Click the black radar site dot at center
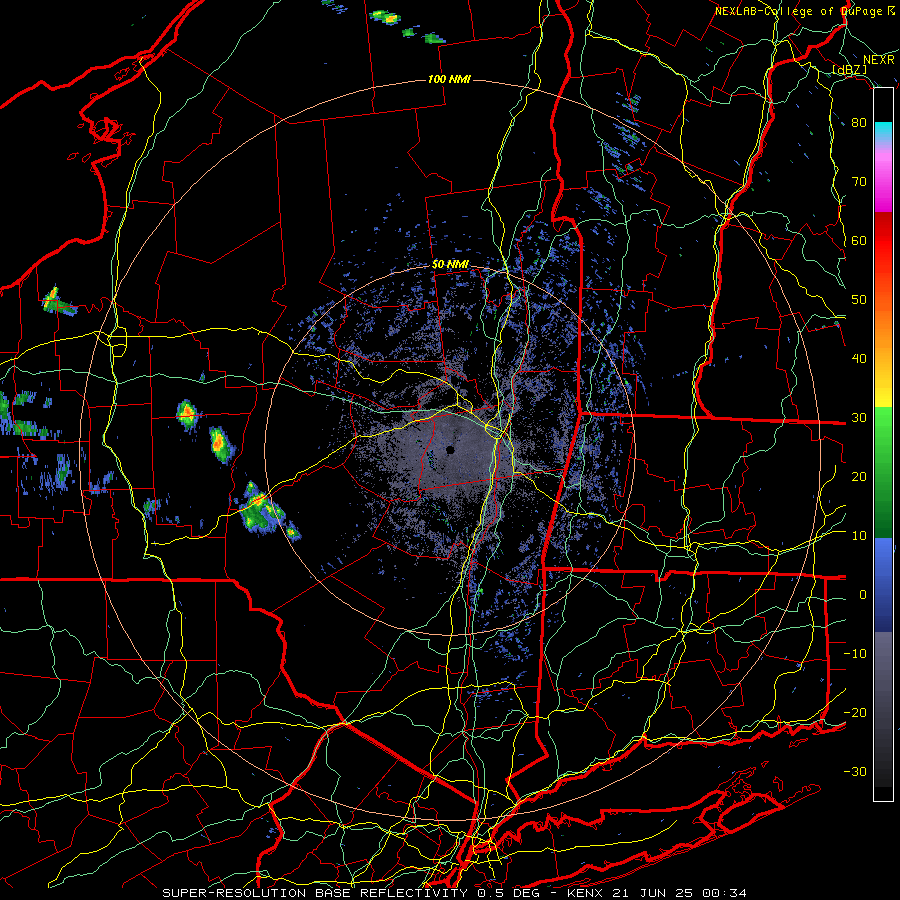Screen dimensions: 900x900 click(x=451, y=450)
